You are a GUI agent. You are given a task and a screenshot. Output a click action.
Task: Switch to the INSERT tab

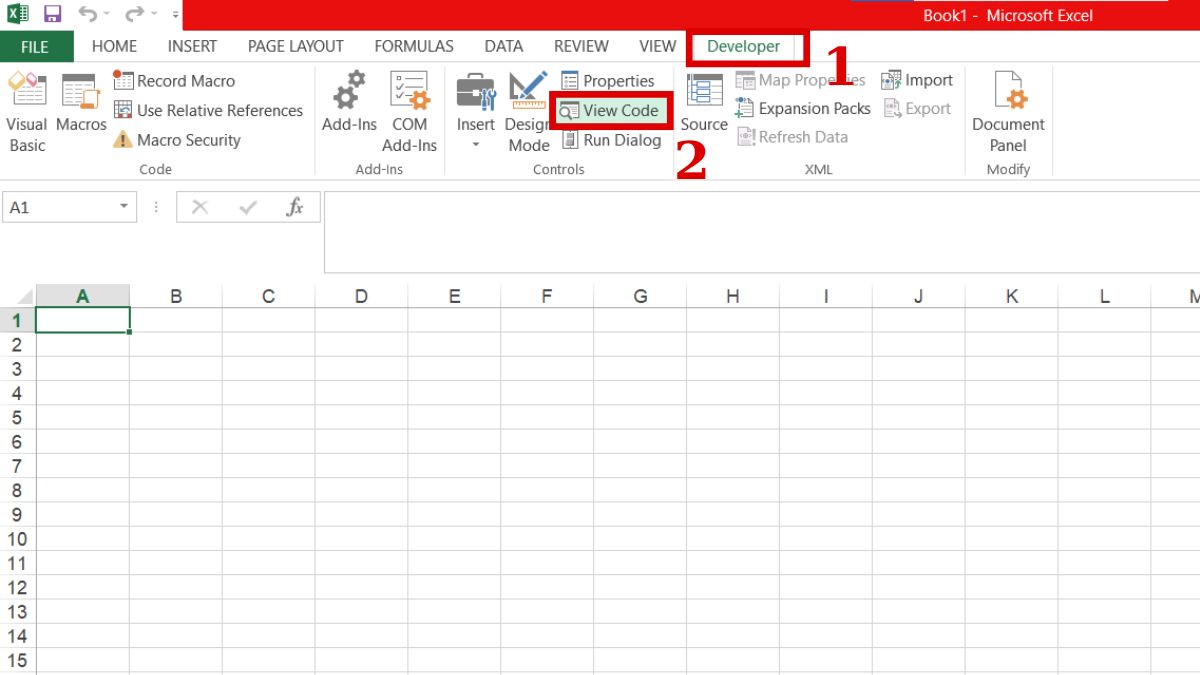[x=192, y=46]
